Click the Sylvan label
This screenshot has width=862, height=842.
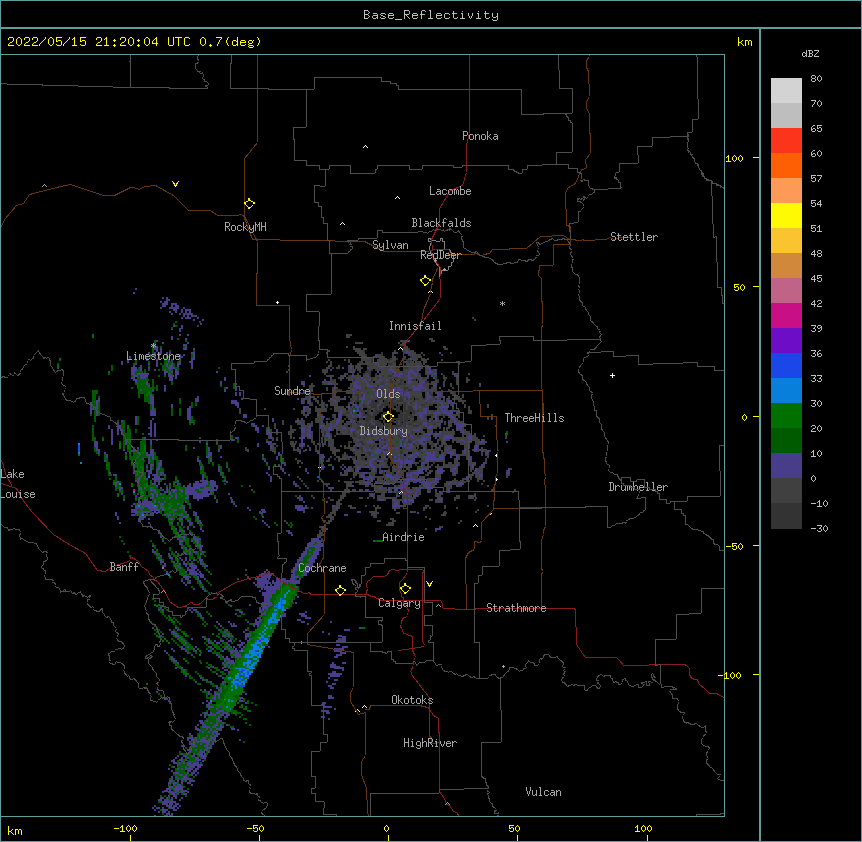pos(390,245)
